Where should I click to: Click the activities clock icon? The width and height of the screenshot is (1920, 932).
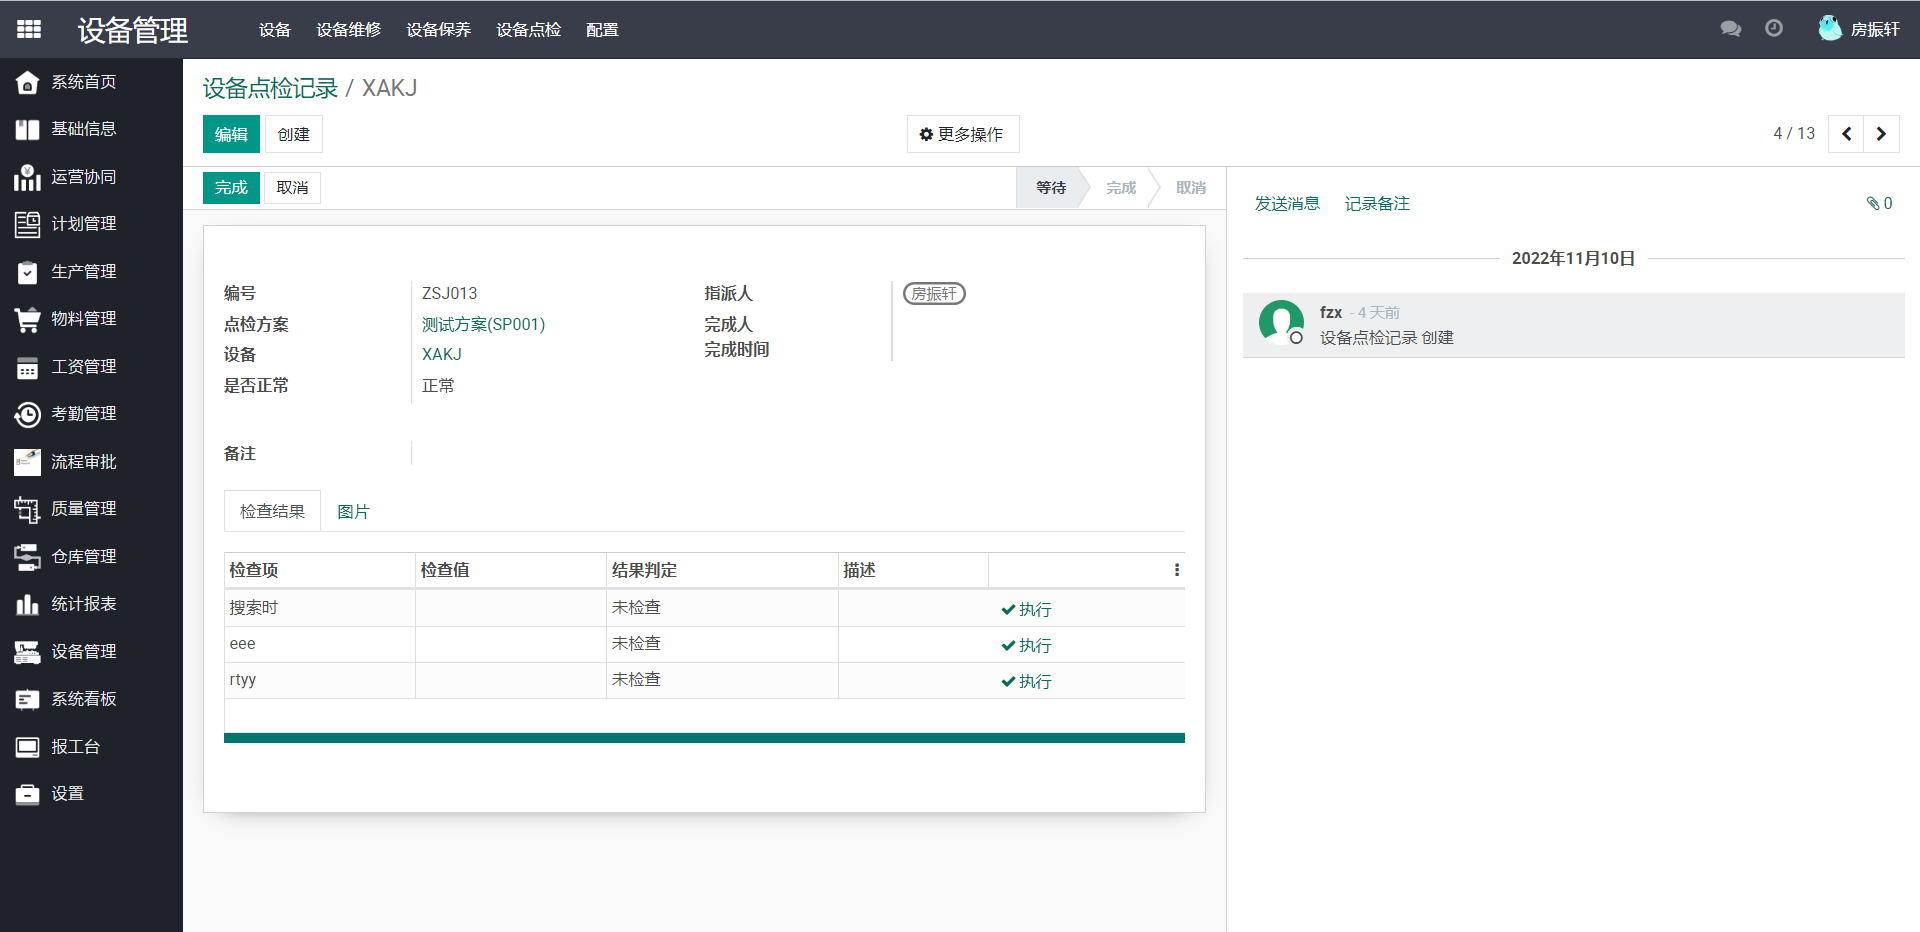tap(1774, 29)
